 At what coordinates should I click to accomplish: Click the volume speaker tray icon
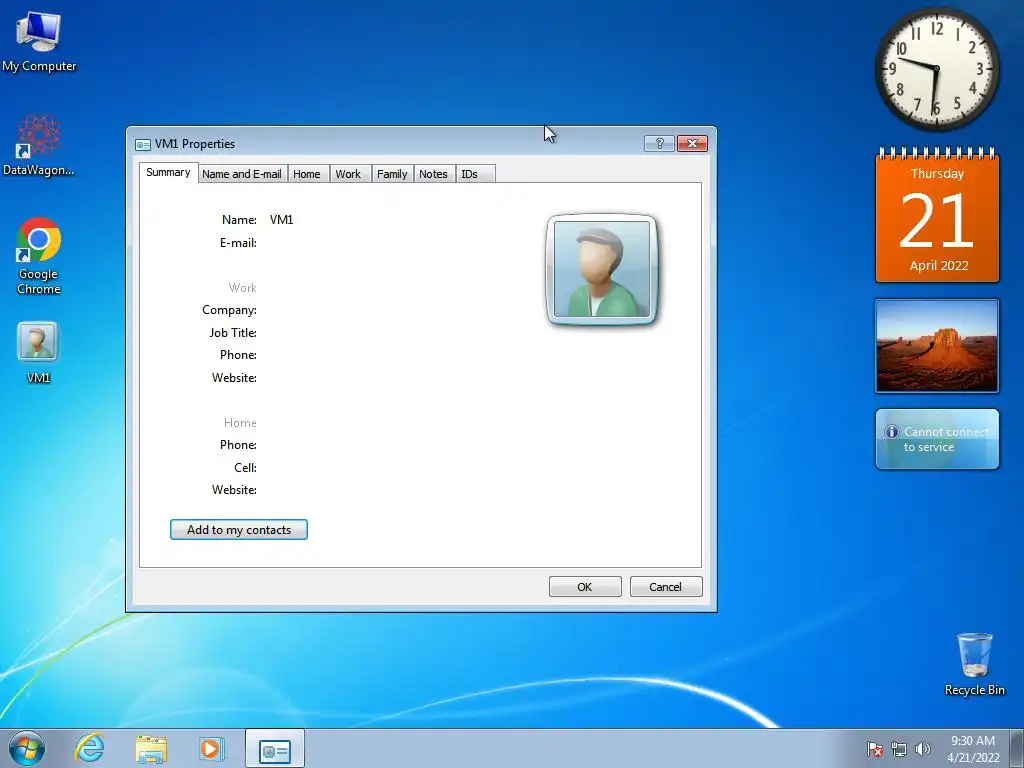tap(923, 749)
